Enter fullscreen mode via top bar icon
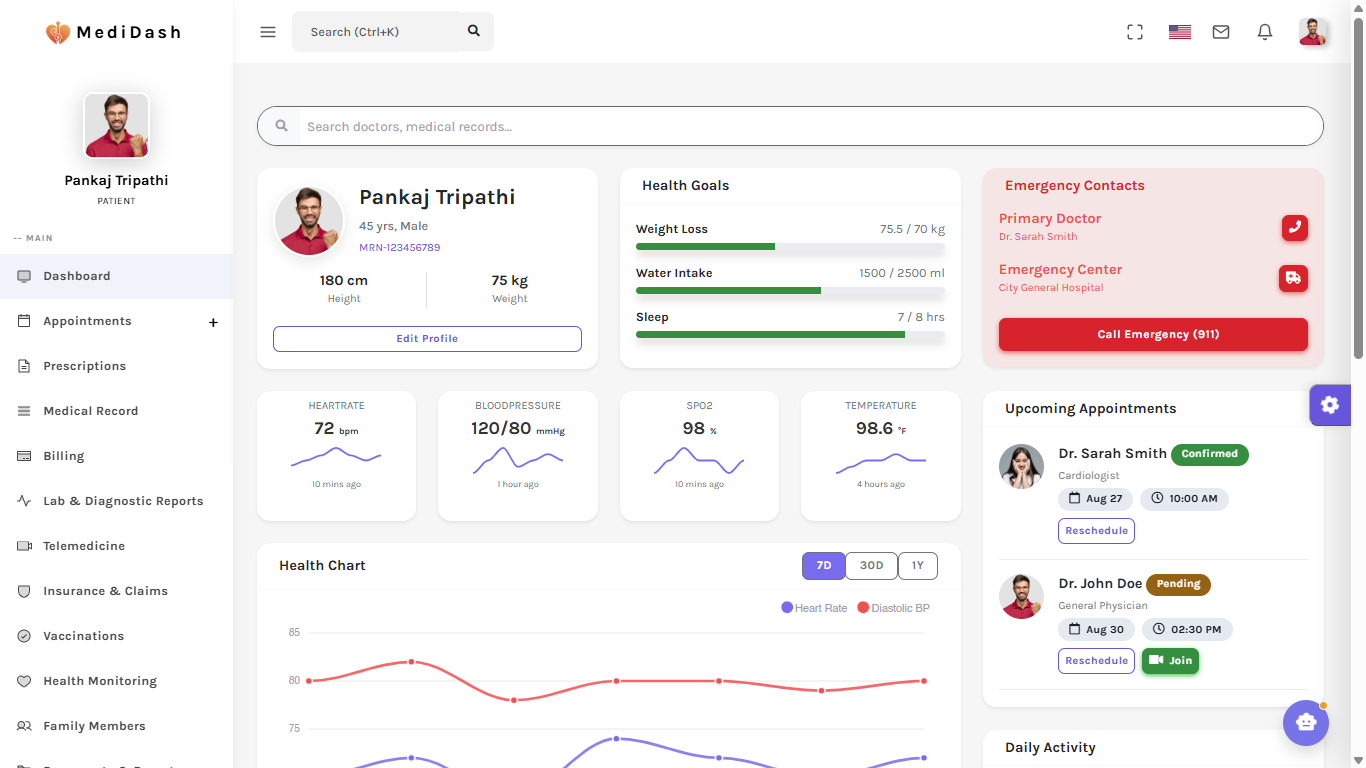 1135,32
